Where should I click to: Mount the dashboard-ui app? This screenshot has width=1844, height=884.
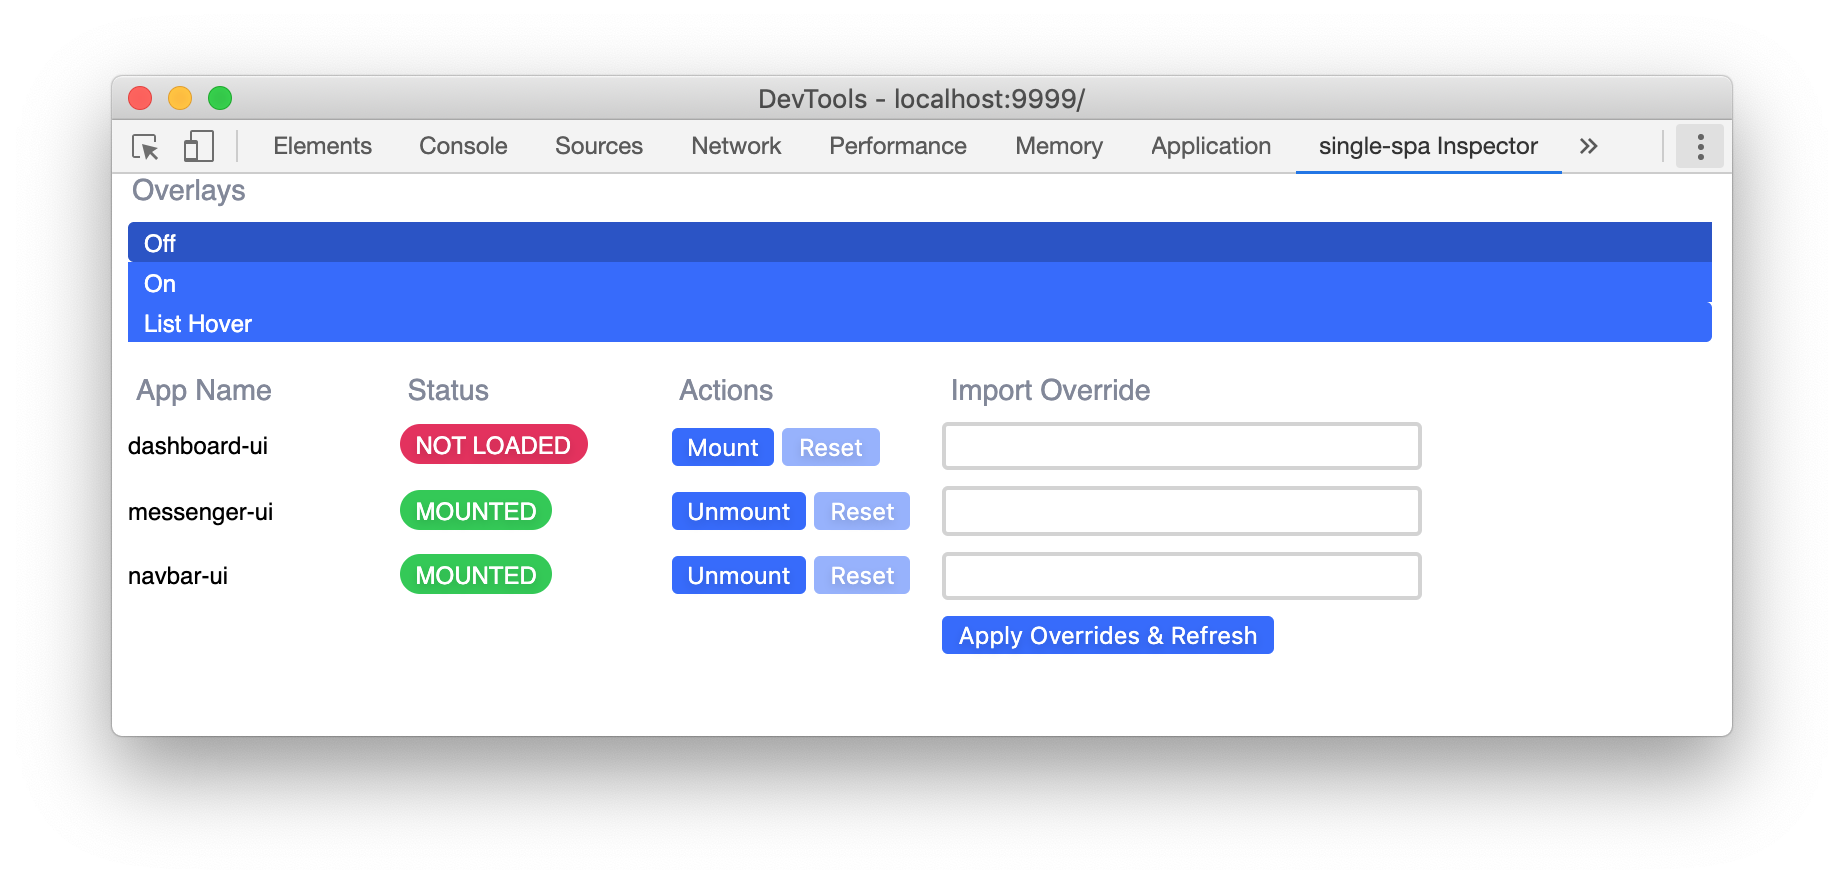coord(723,447)
